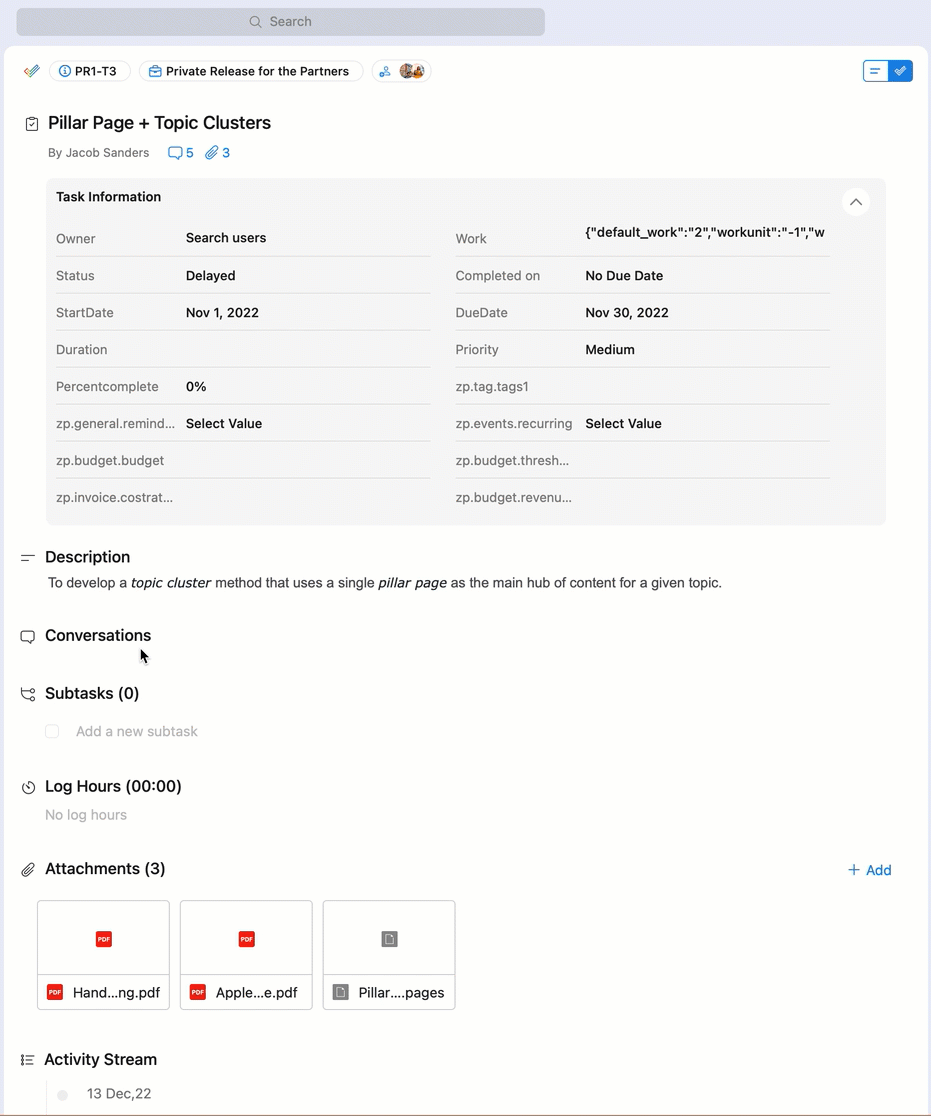Click the clipboard icon beside the task title
Screen dimensions: 931x1116
(x=31, y=124)
